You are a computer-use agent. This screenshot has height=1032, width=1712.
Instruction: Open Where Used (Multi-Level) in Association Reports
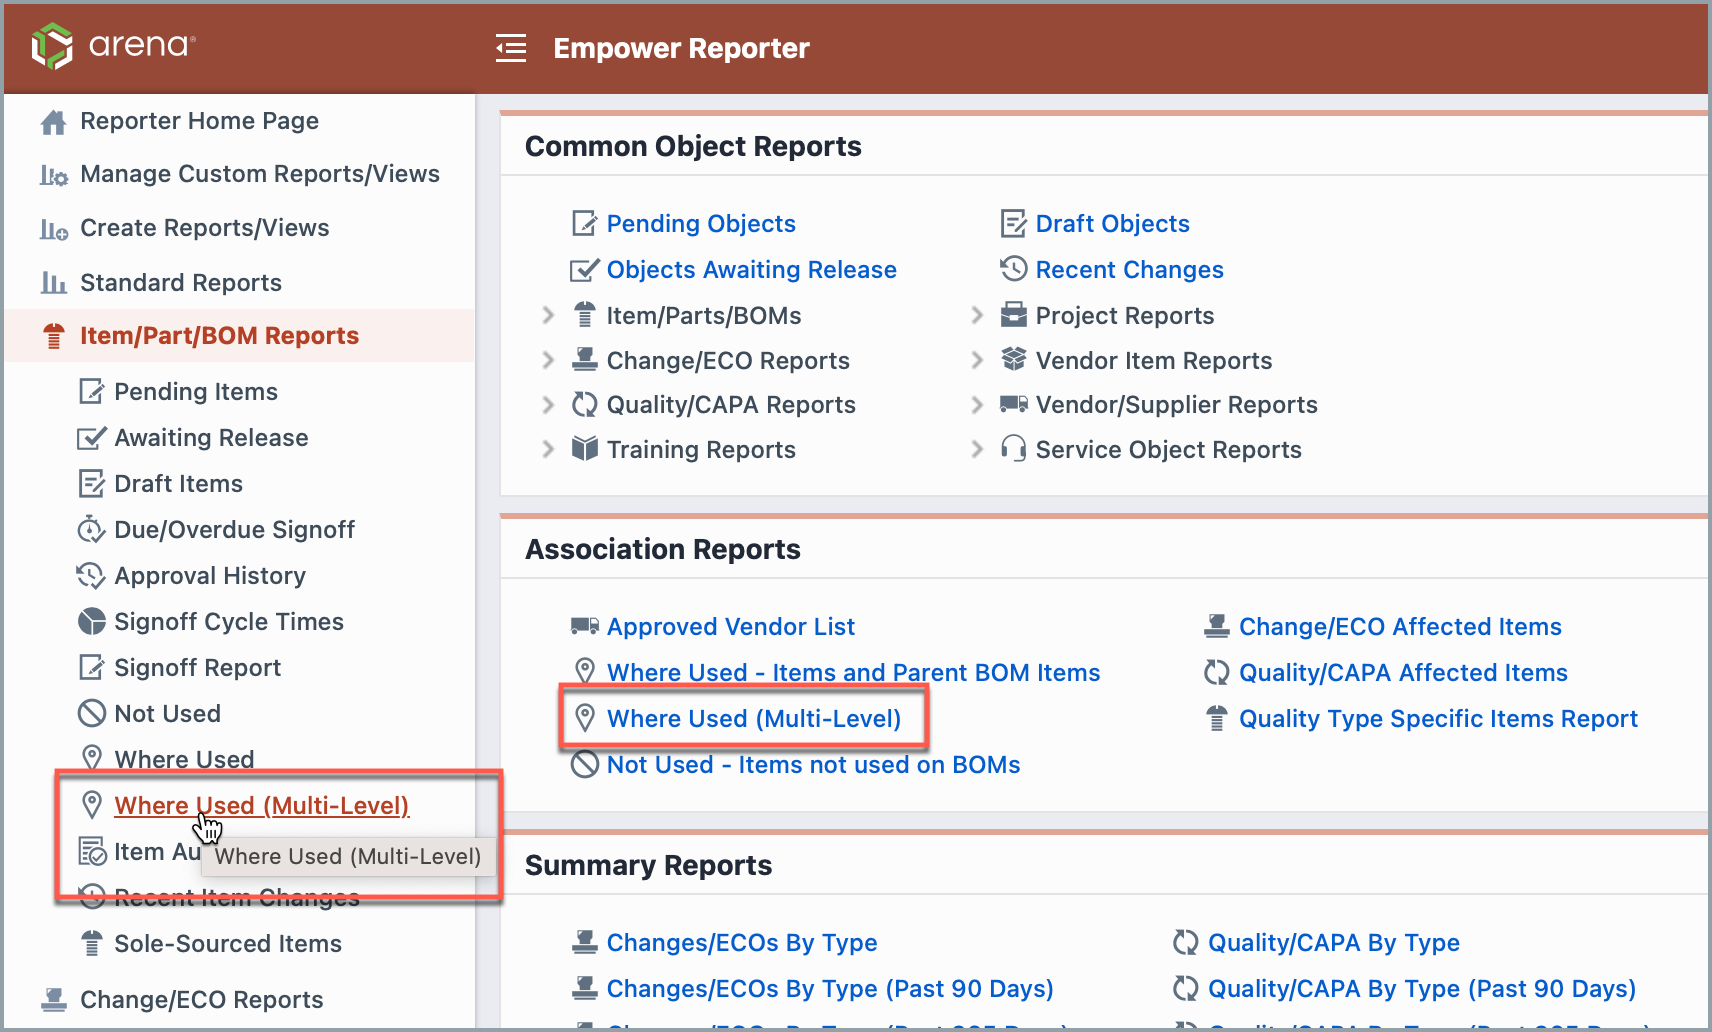753,718
